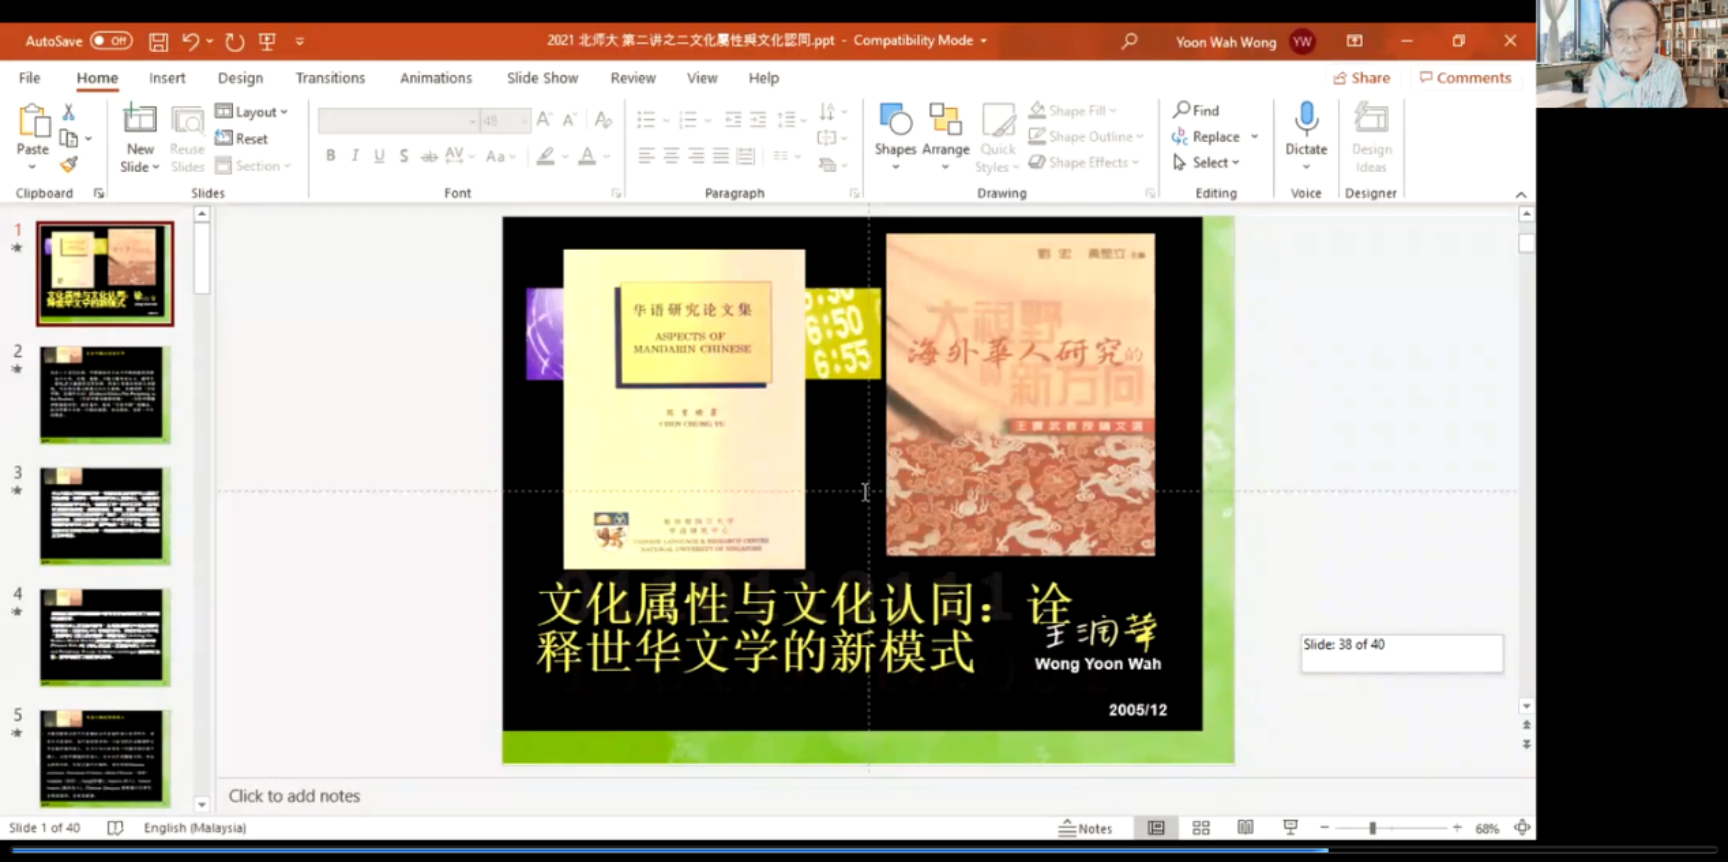Click the Save icon in title bar

158,41
